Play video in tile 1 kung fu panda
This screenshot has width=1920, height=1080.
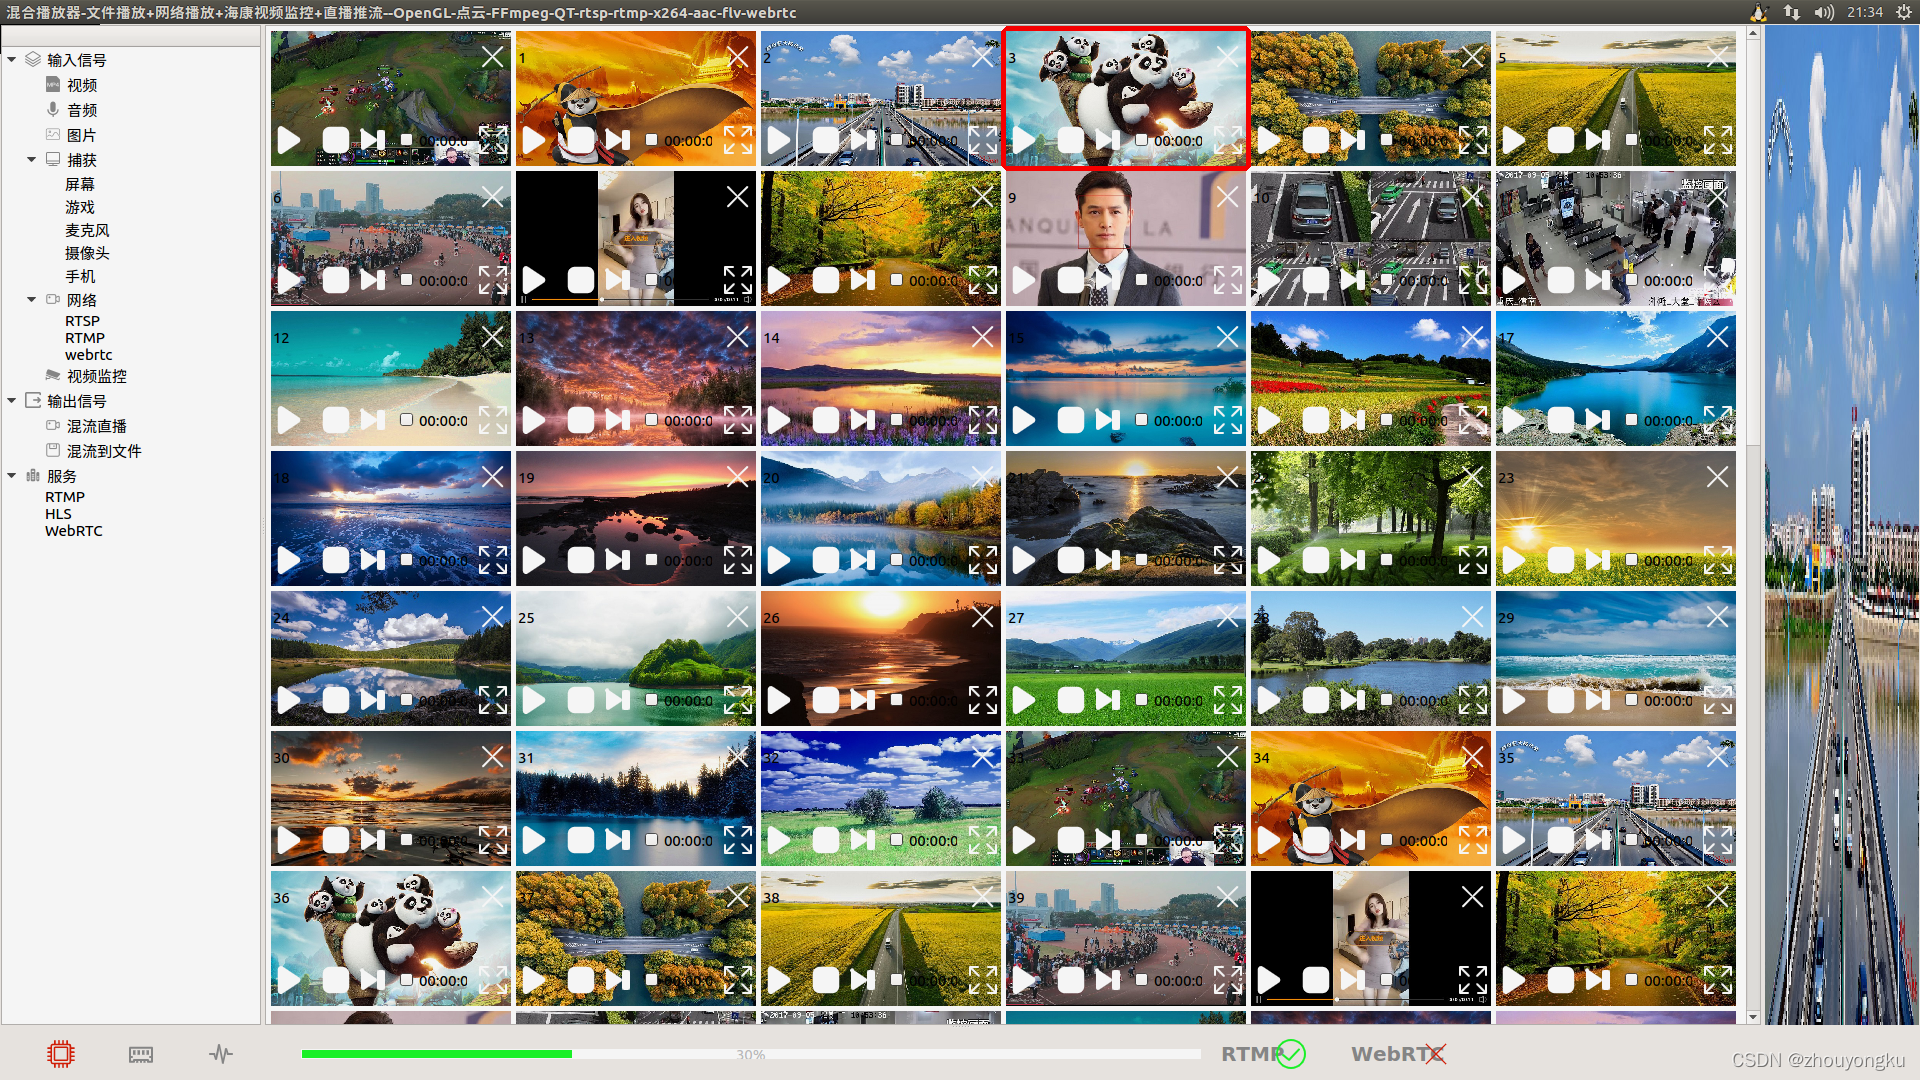534,140
